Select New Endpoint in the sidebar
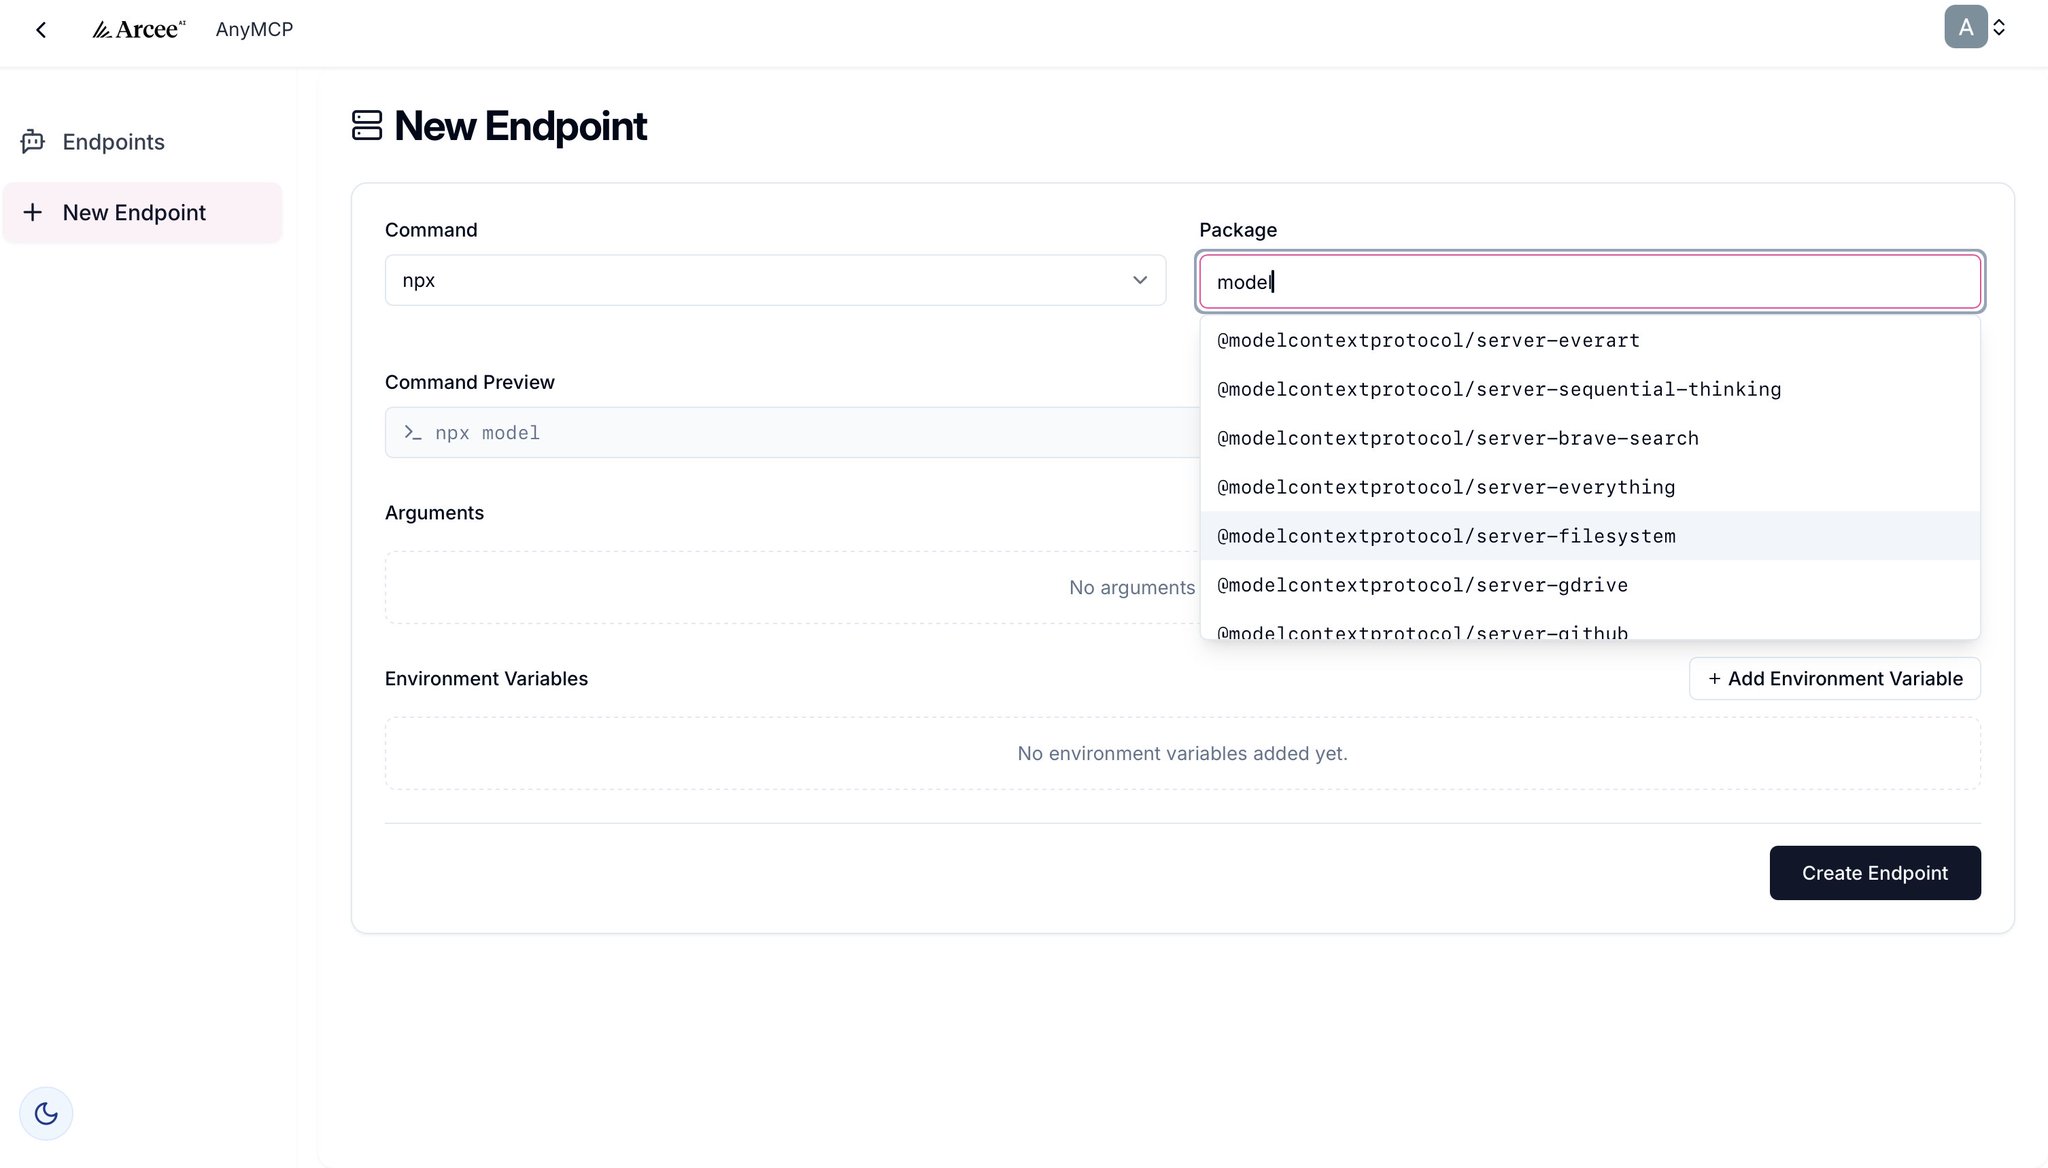 point(142,213)
